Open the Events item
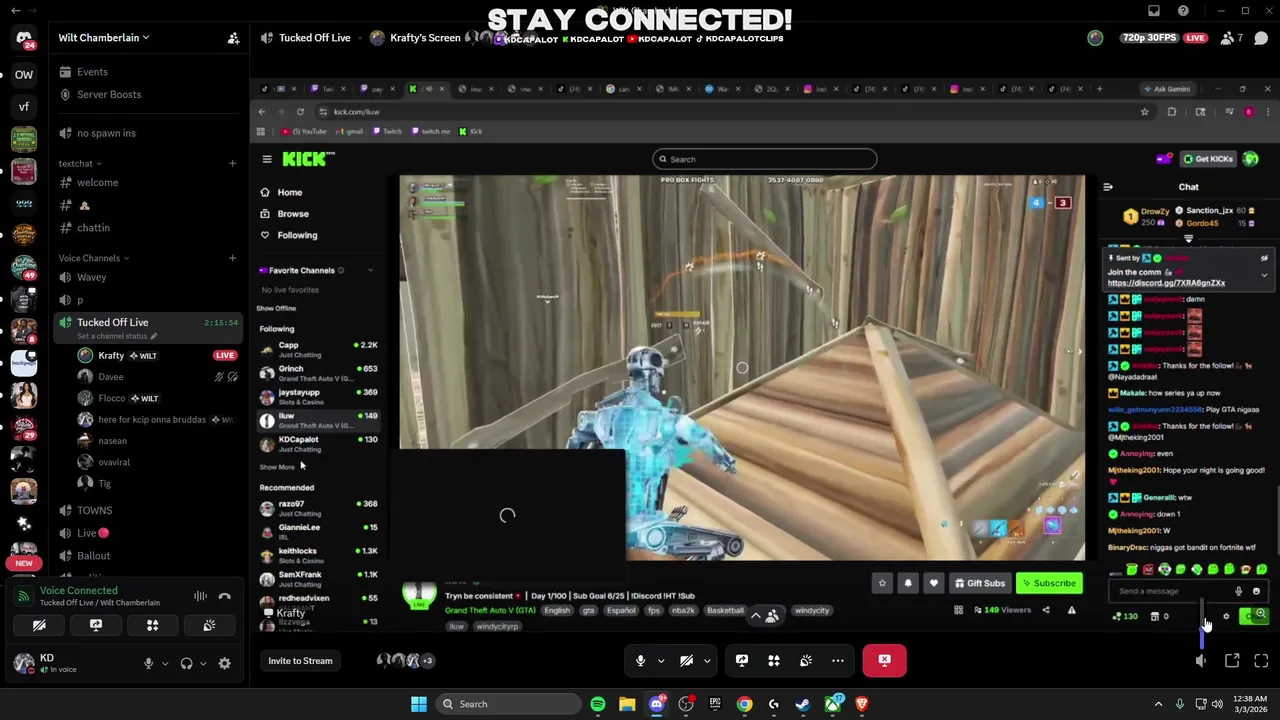This screenshot has height=720, width=1280. pyautogui.click(x=92, y=72)
